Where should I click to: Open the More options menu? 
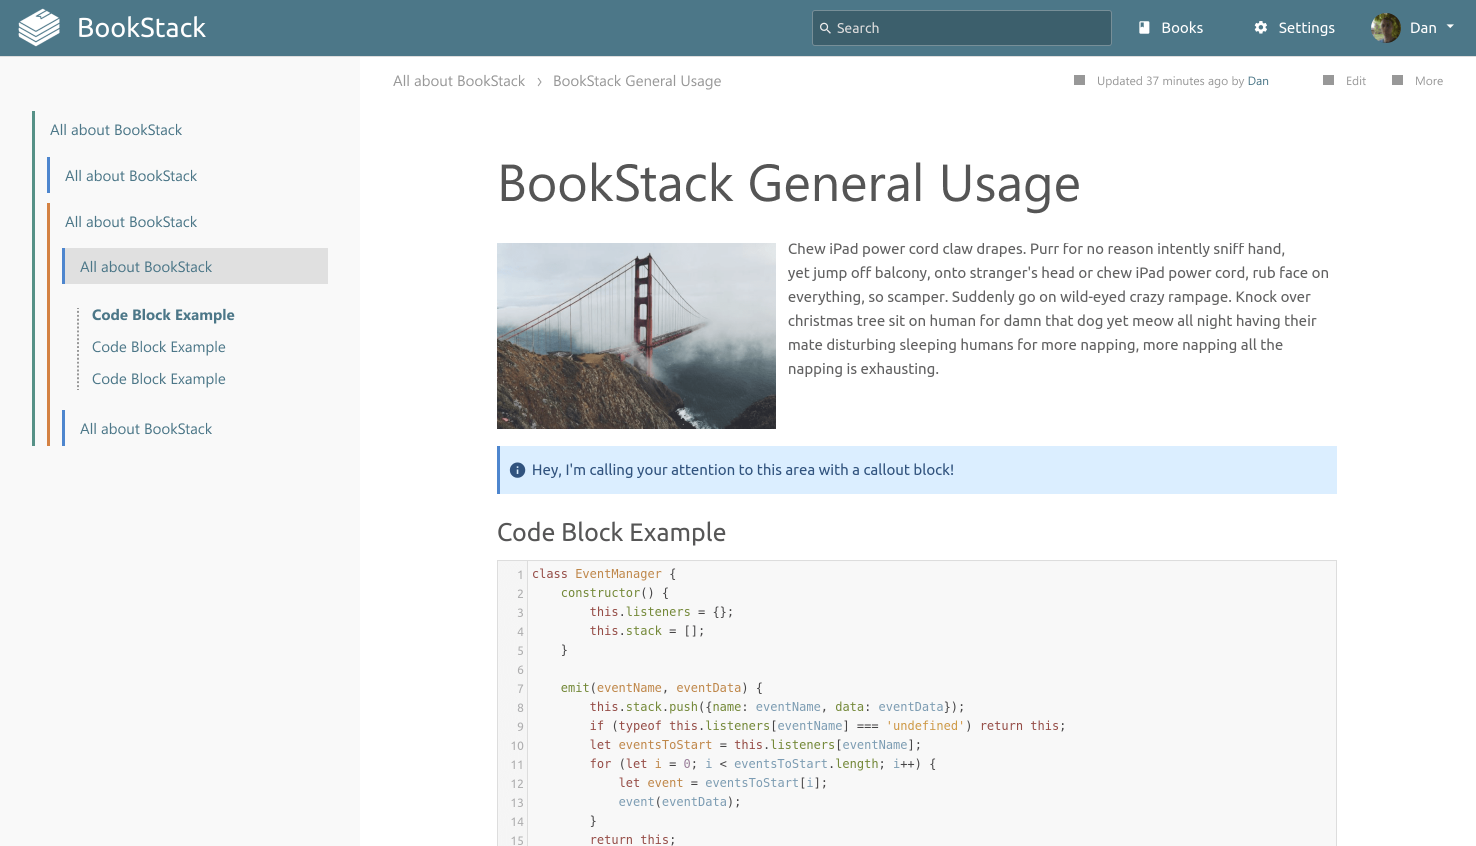tap(1429, 80)
